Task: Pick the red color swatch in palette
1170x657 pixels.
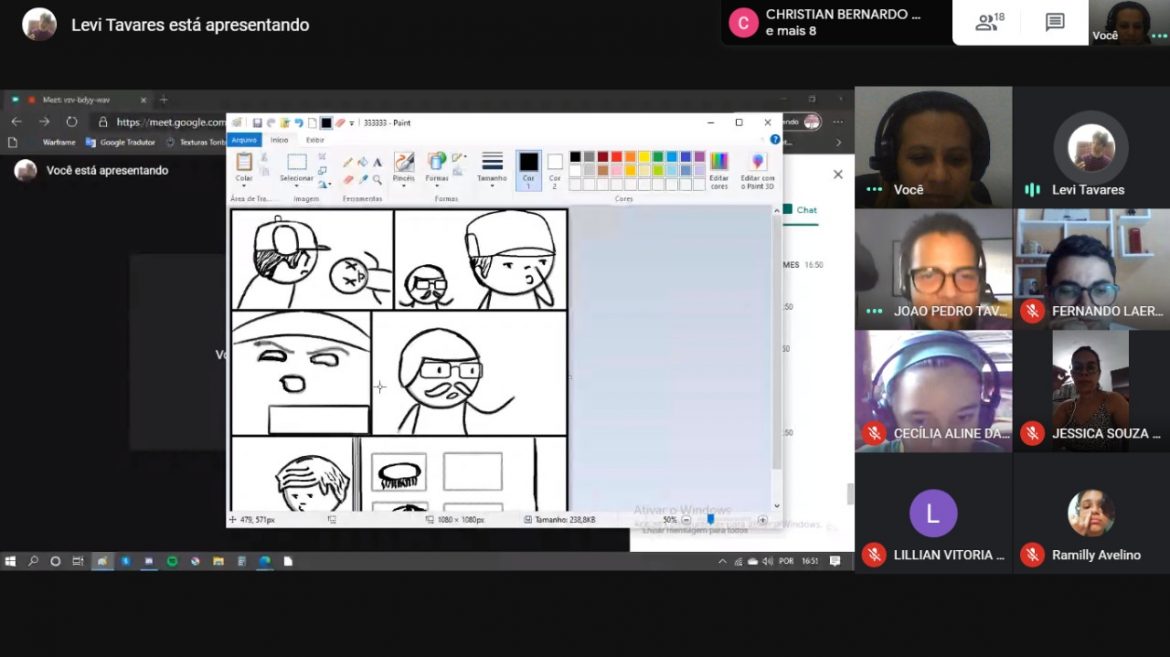Action: click(x=616, y=157)
